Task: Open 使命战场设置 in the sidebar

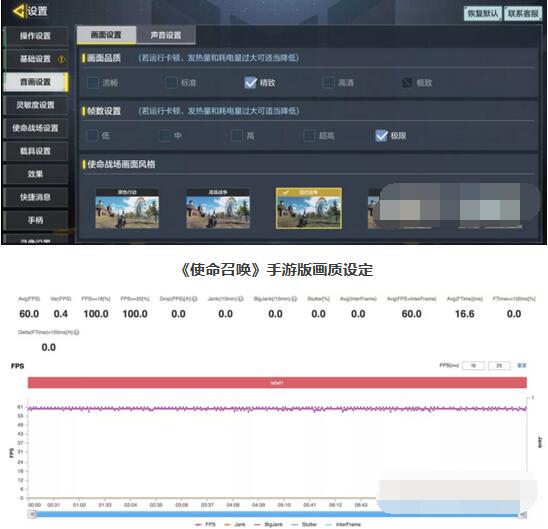Action: point(35,128)
